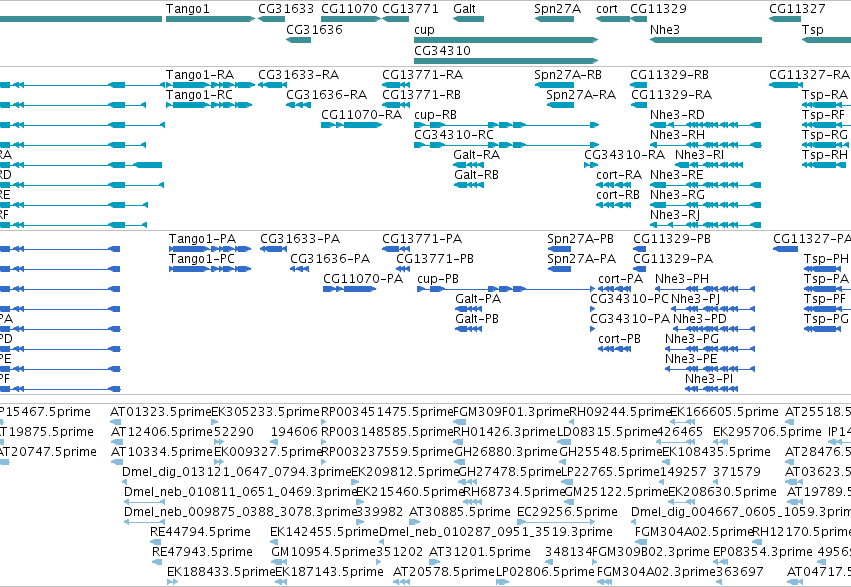Click the CG11329 gene label
The height and width of the screenshot is (587, 851).
tap(658, 9)
